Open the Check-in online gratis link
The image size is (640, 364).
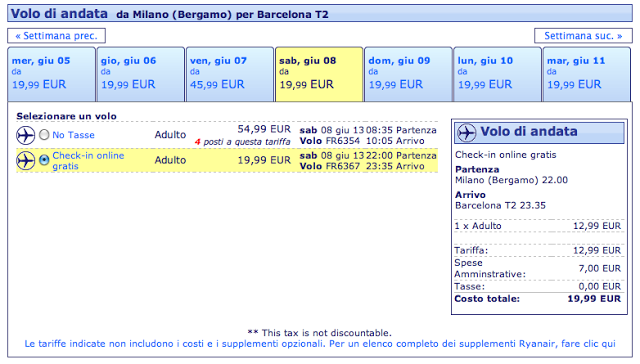(x=88, y=161)
